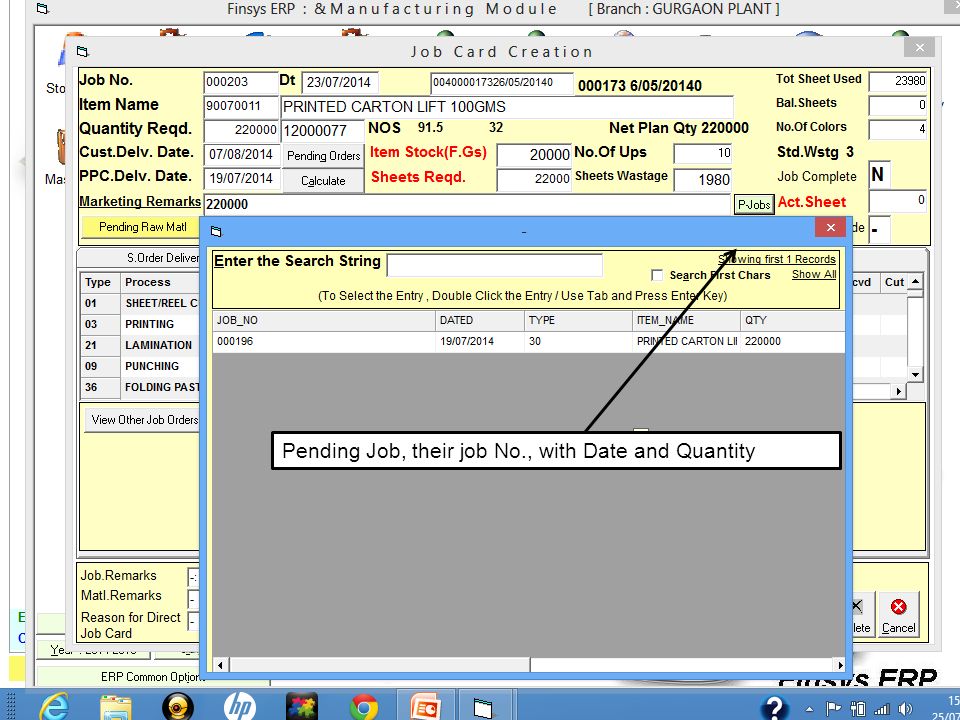This screenshot has width=960, height=720.
Task: Open pending jobs with the P-Jobs button
Action: (x=754, y=204)
